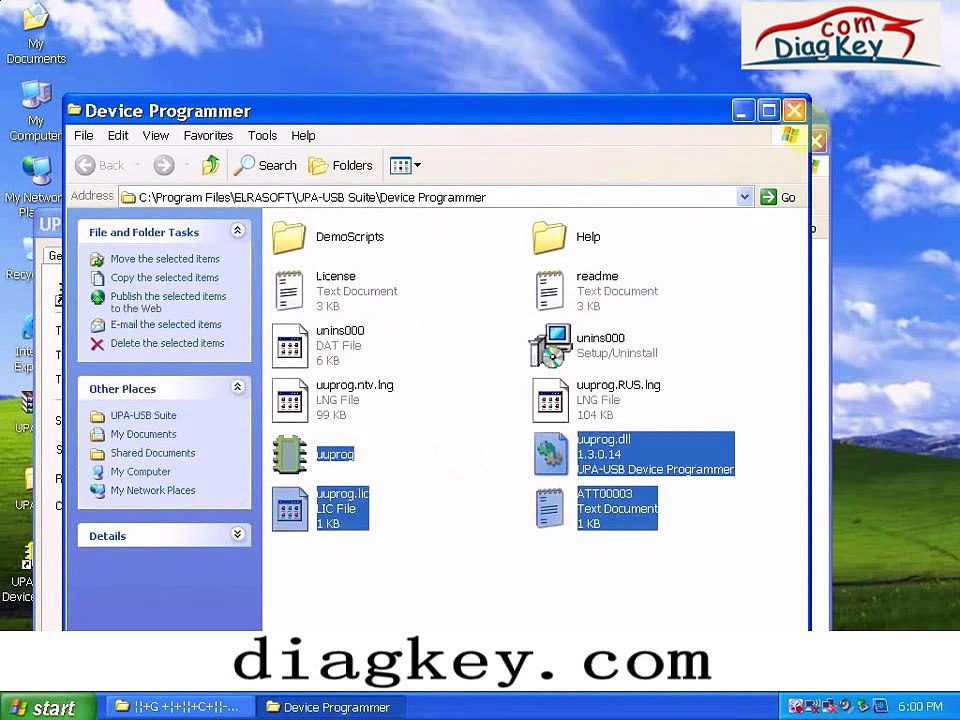
Task: Select the uuprog.ntv.lng file icon
Action: pos(290,400)
